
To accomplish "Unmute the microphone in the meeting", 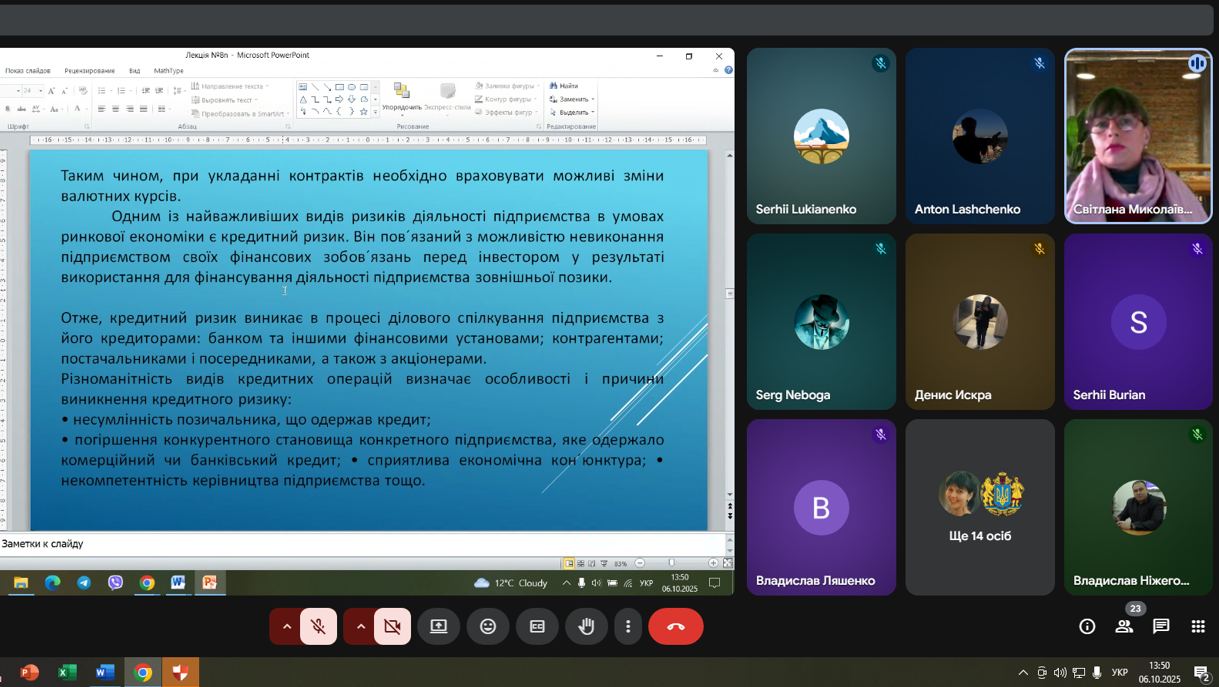I will [x=316, y=626].
